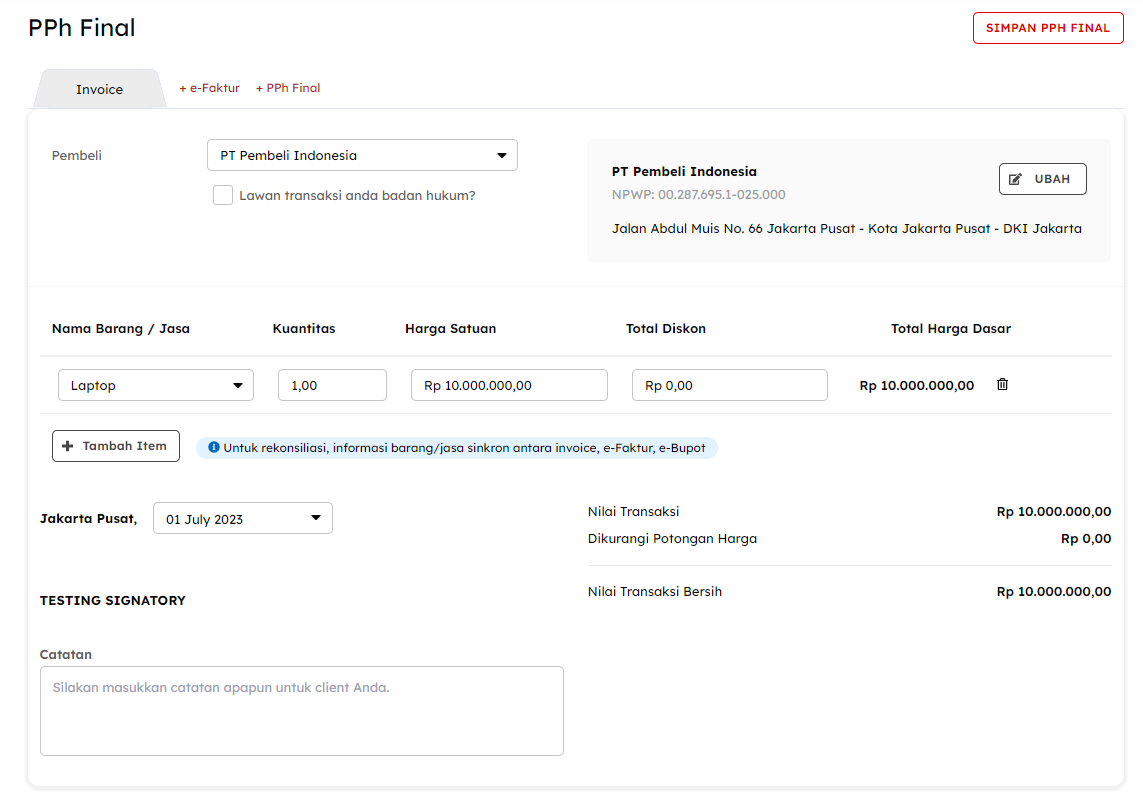Click the NPWP number in the buyer card

click(x=698, y=194)
